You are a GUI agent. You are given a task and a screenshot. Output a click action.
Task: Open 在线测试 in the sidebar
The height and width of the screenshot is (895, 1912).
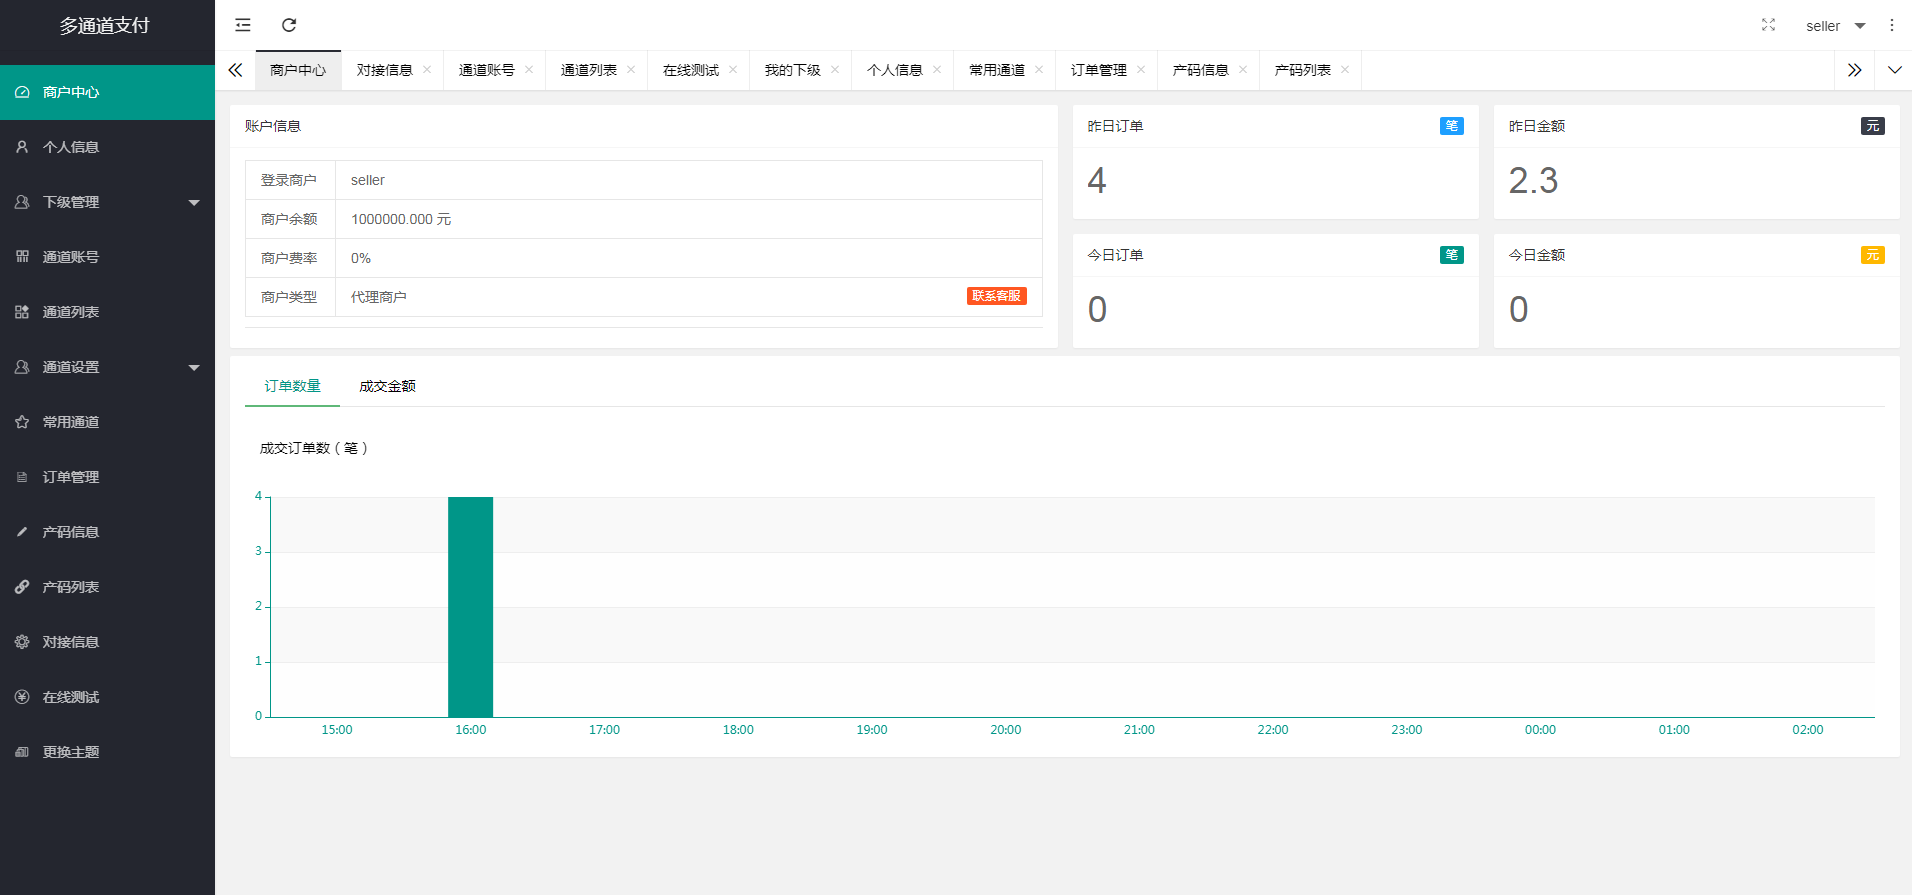[71, 697]
